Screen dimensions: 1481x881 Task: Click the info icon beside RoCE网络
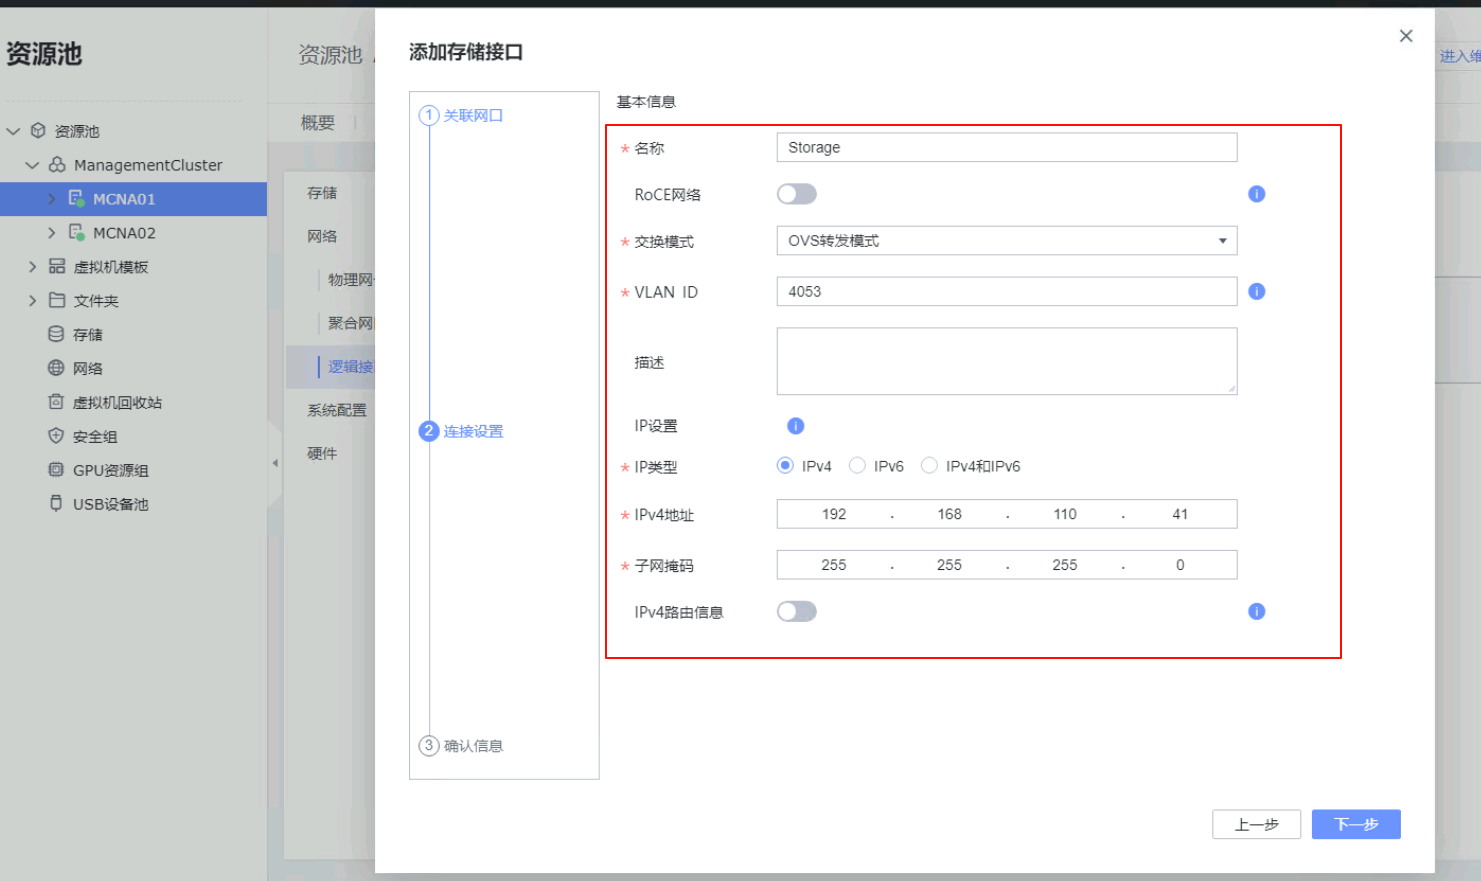1256,194
